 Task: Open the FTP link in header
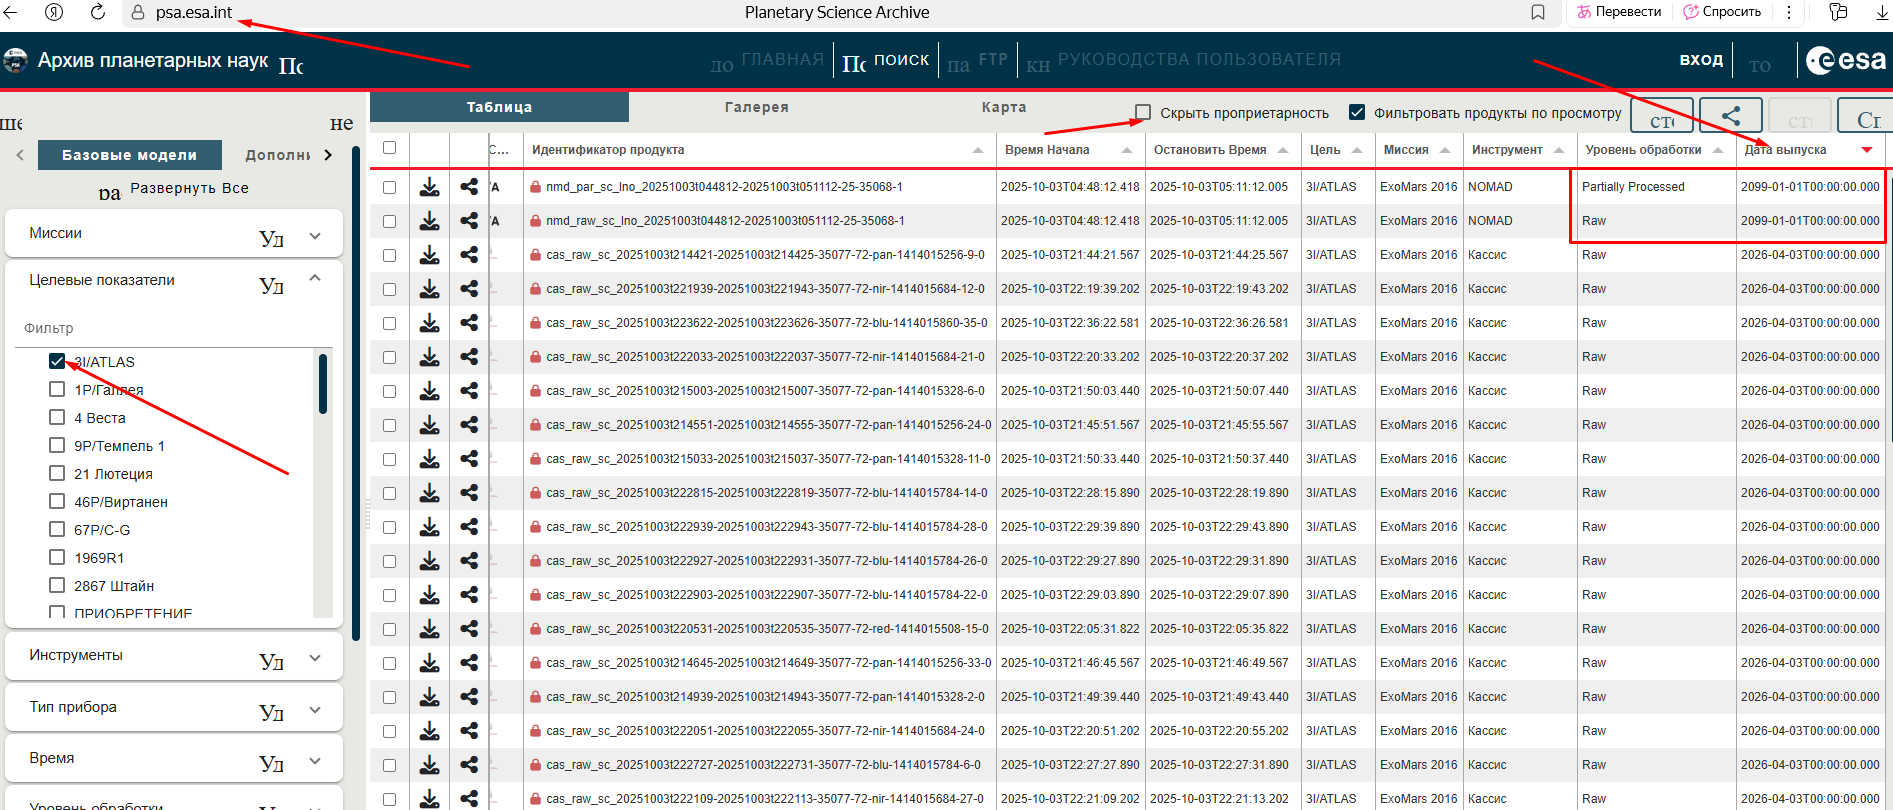tap(993, 59)
